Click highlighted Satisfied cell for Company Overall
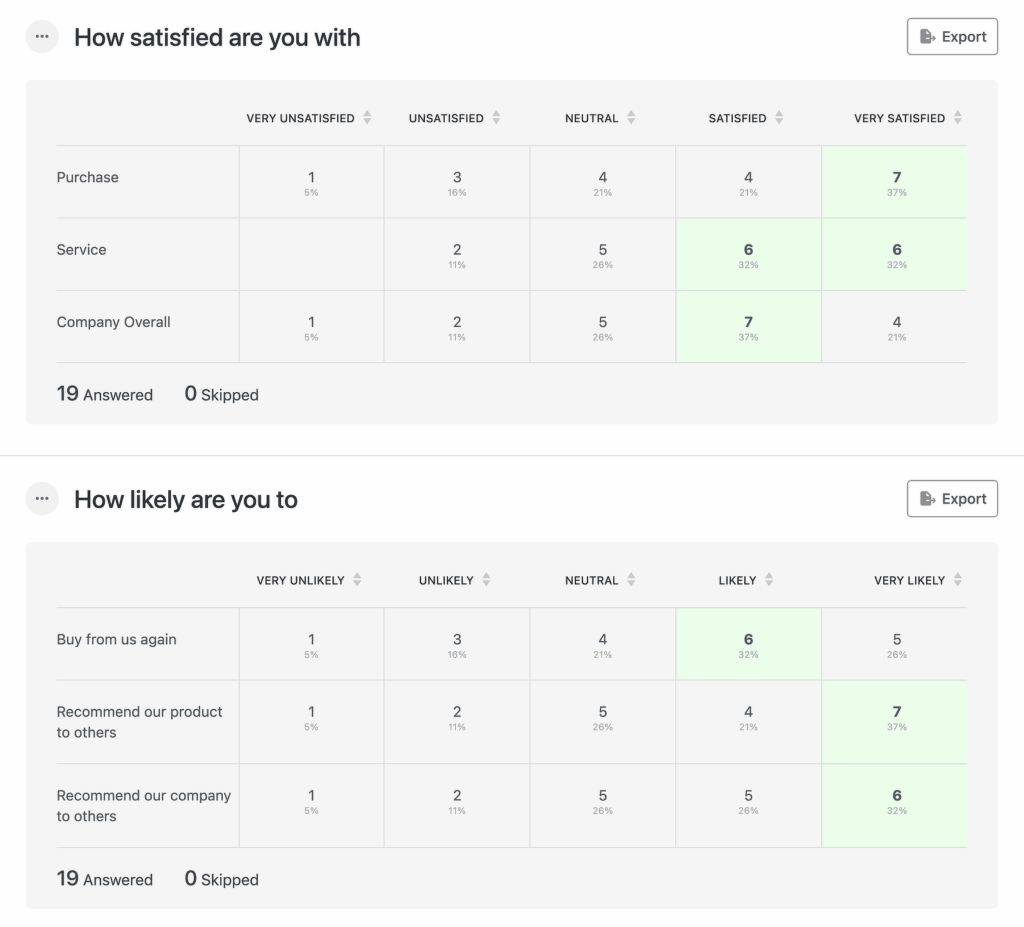 pyautogui.click(x=748, y=327)
